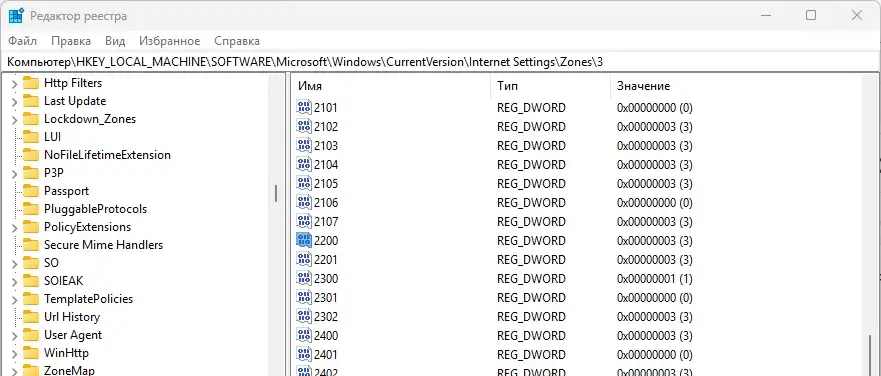Click the DWORD icon for value 2201
This screenshot has width=881, height=376.
click(303, 260)
